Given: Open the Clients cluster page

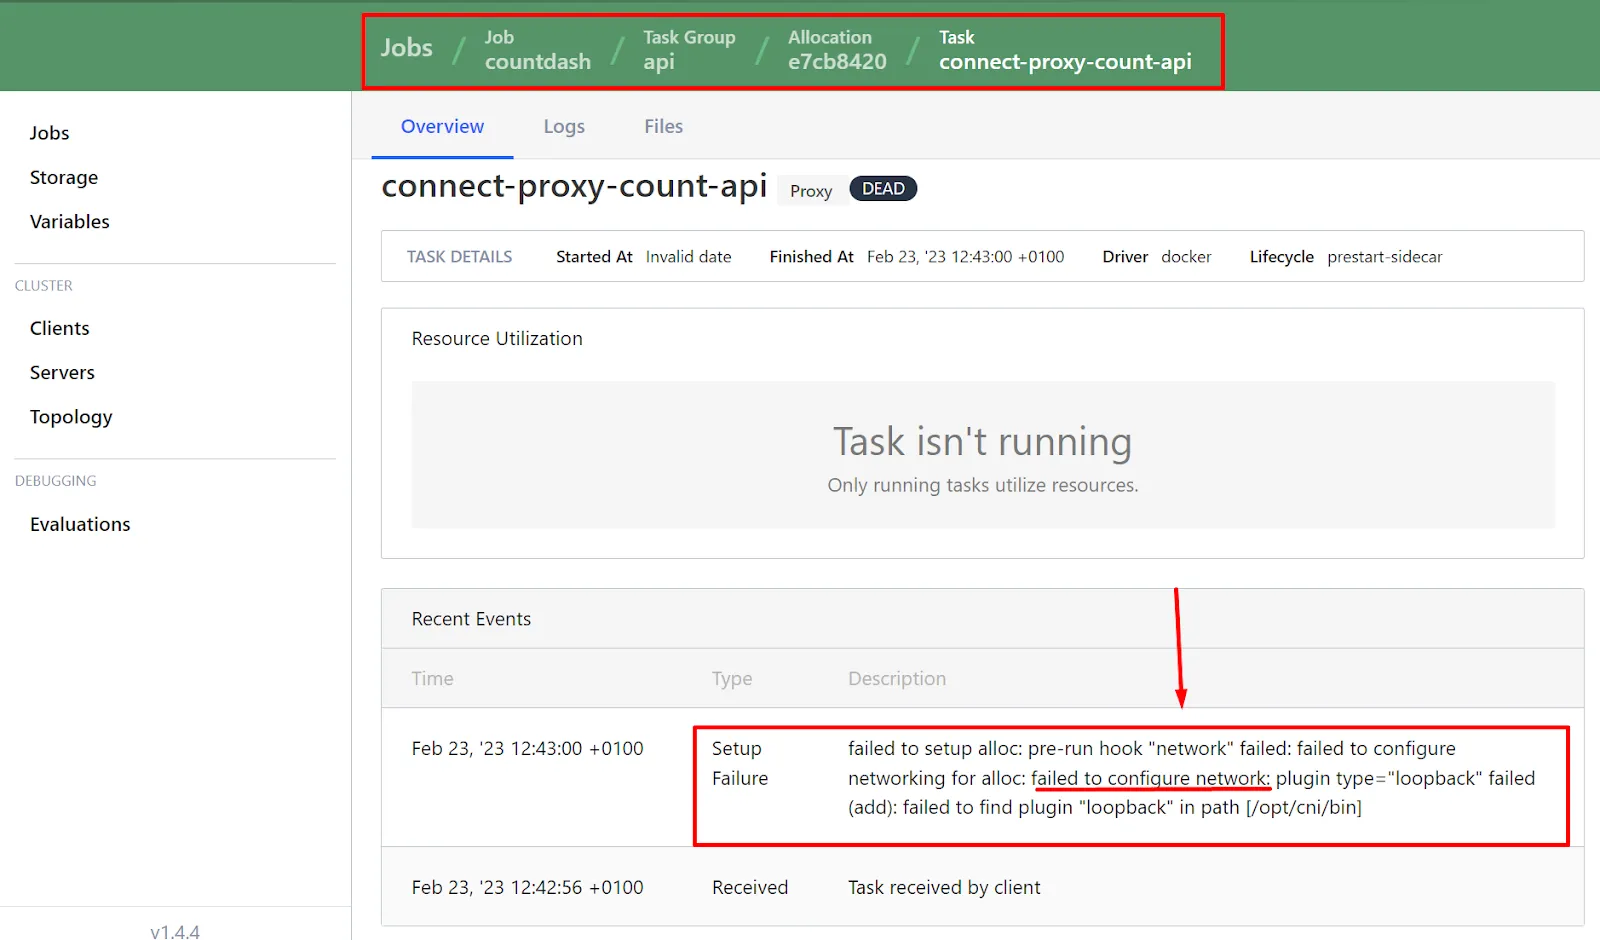Looking at the screenshot, I should [x=60, y=328].
